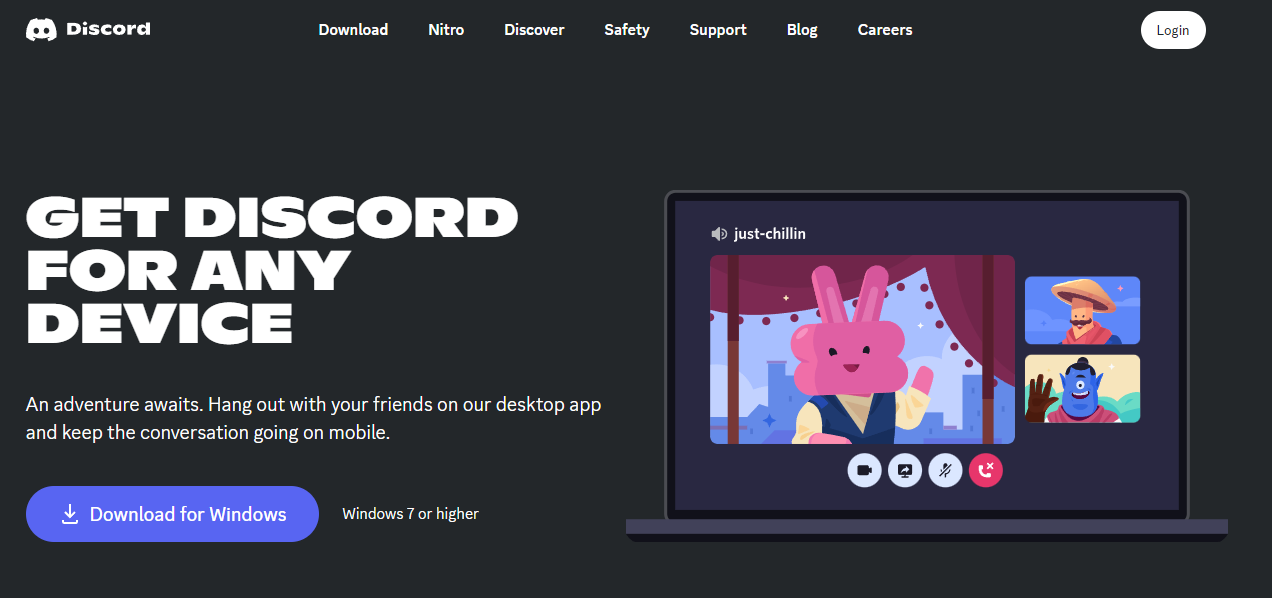This screenshot has height=598, width=1272.
Task: Click the Login button
Action: [1173, 30]
